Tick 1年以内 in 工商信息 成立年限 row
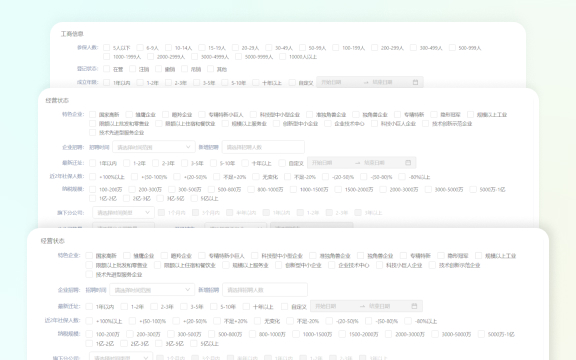The image size is (576, 360). pyautogui.click(x=107, y=83)
